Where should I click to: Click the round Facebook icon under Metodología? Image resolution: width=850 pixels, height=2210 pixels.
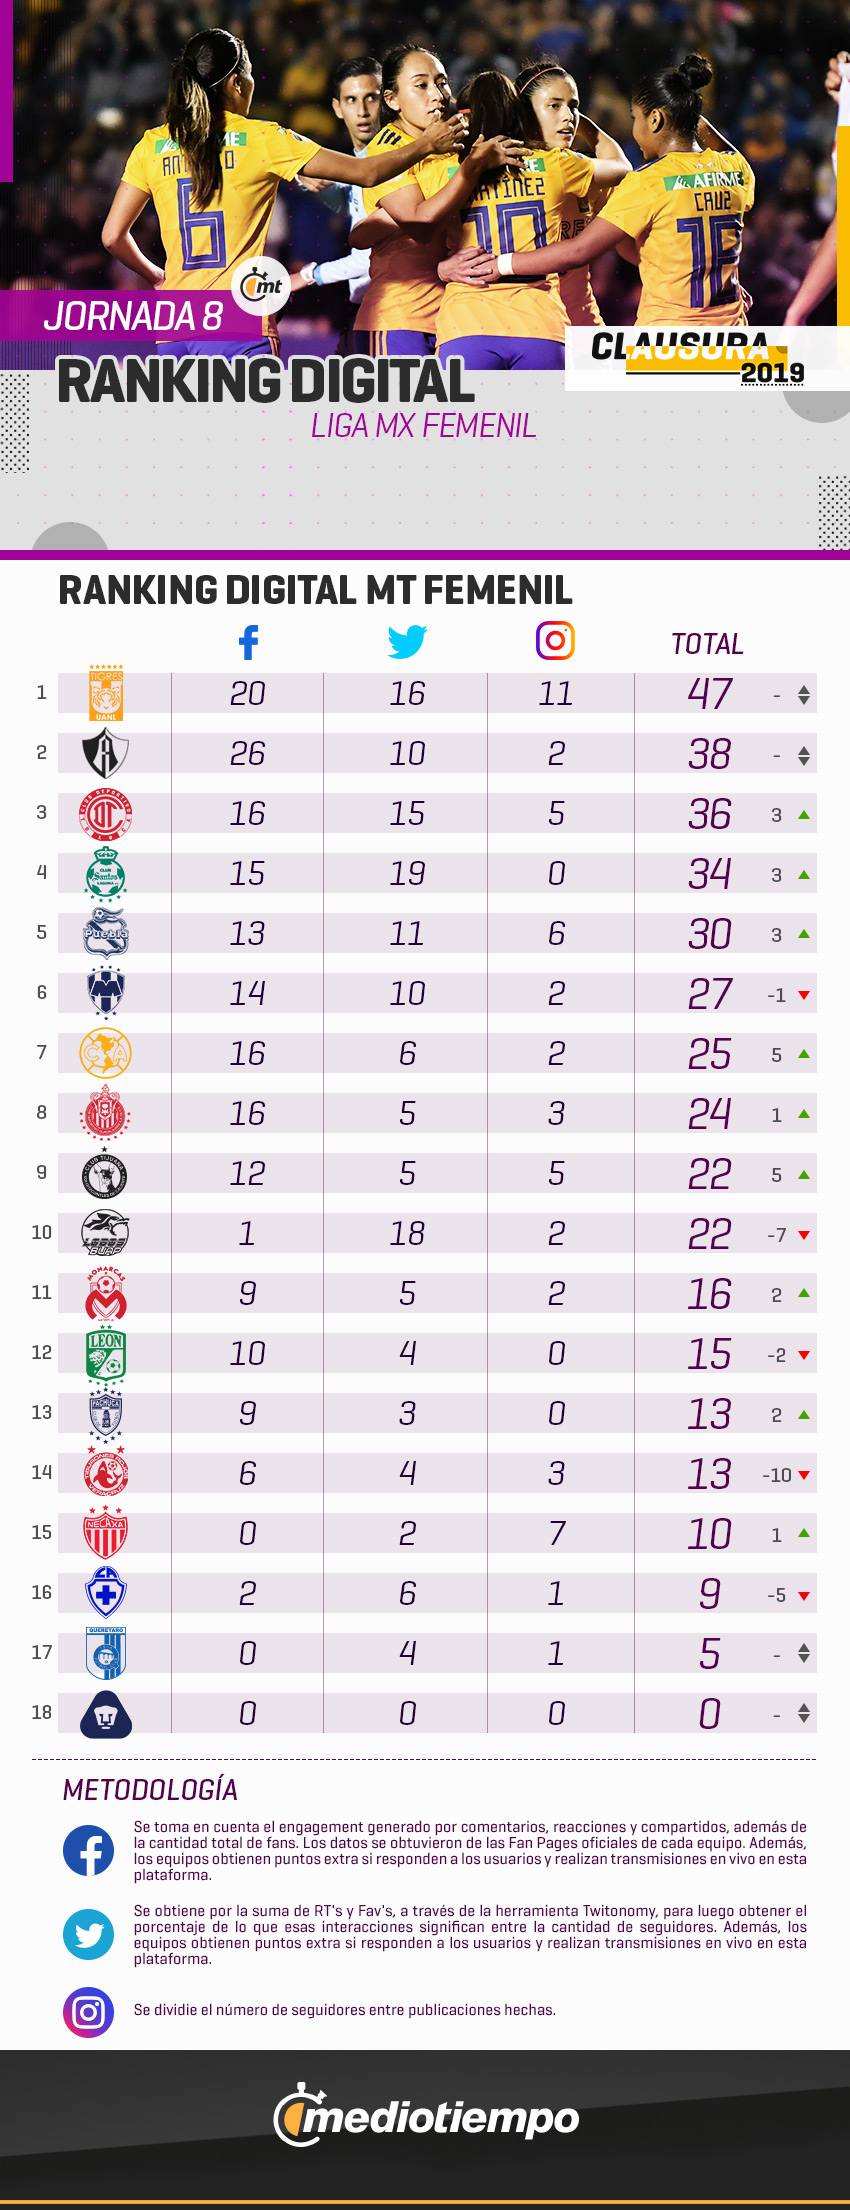point(89,1851)
